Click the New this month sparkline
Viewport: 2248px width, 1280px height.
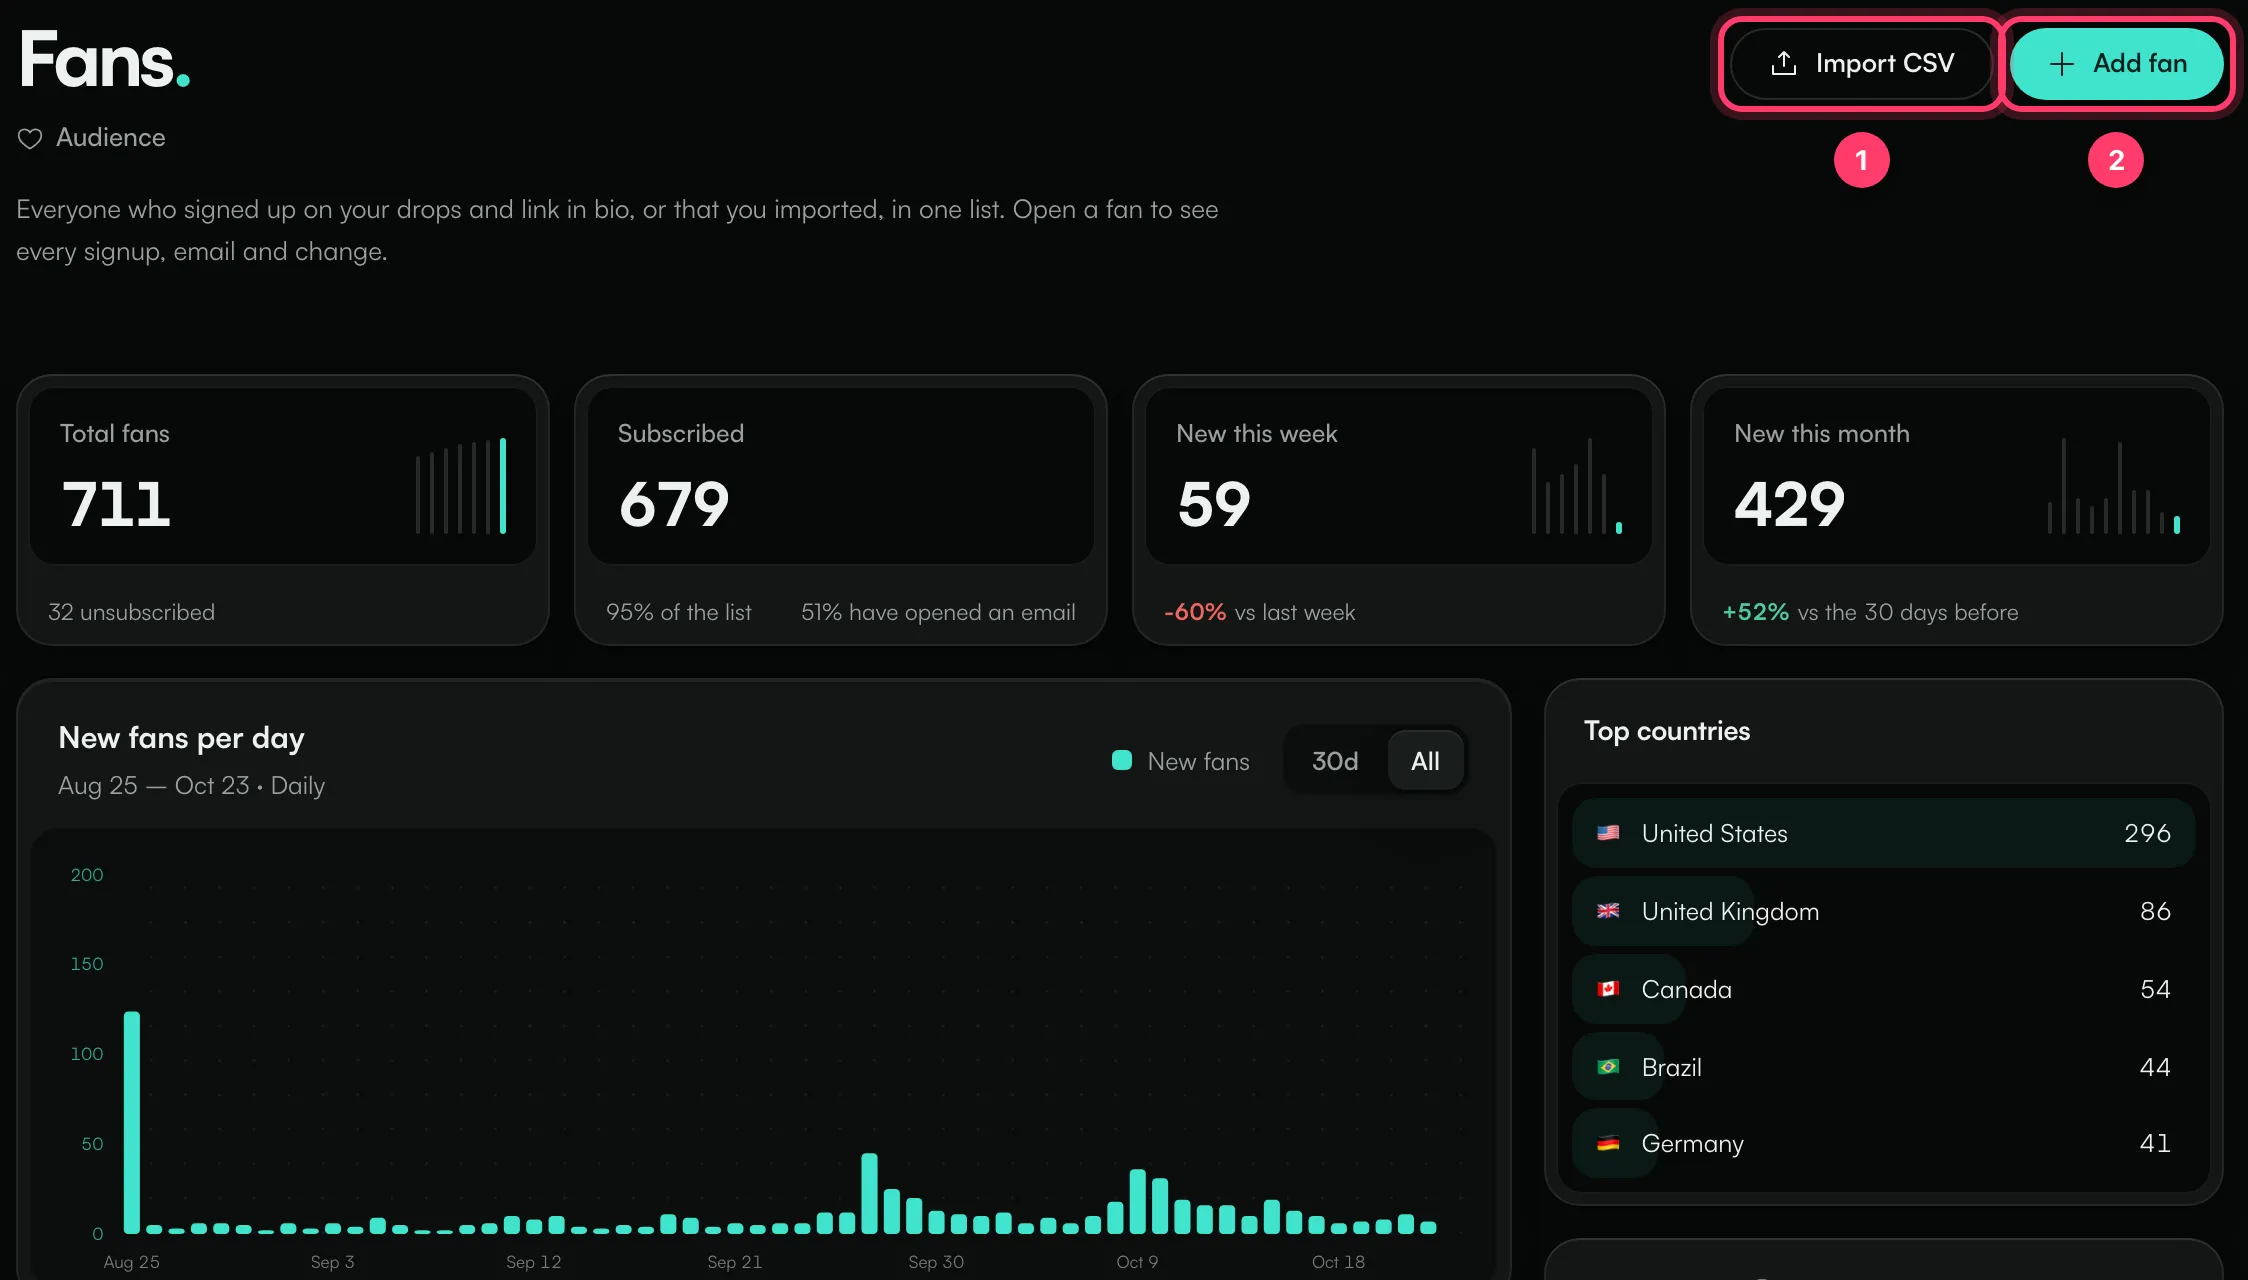click(x=2115, y=486)
